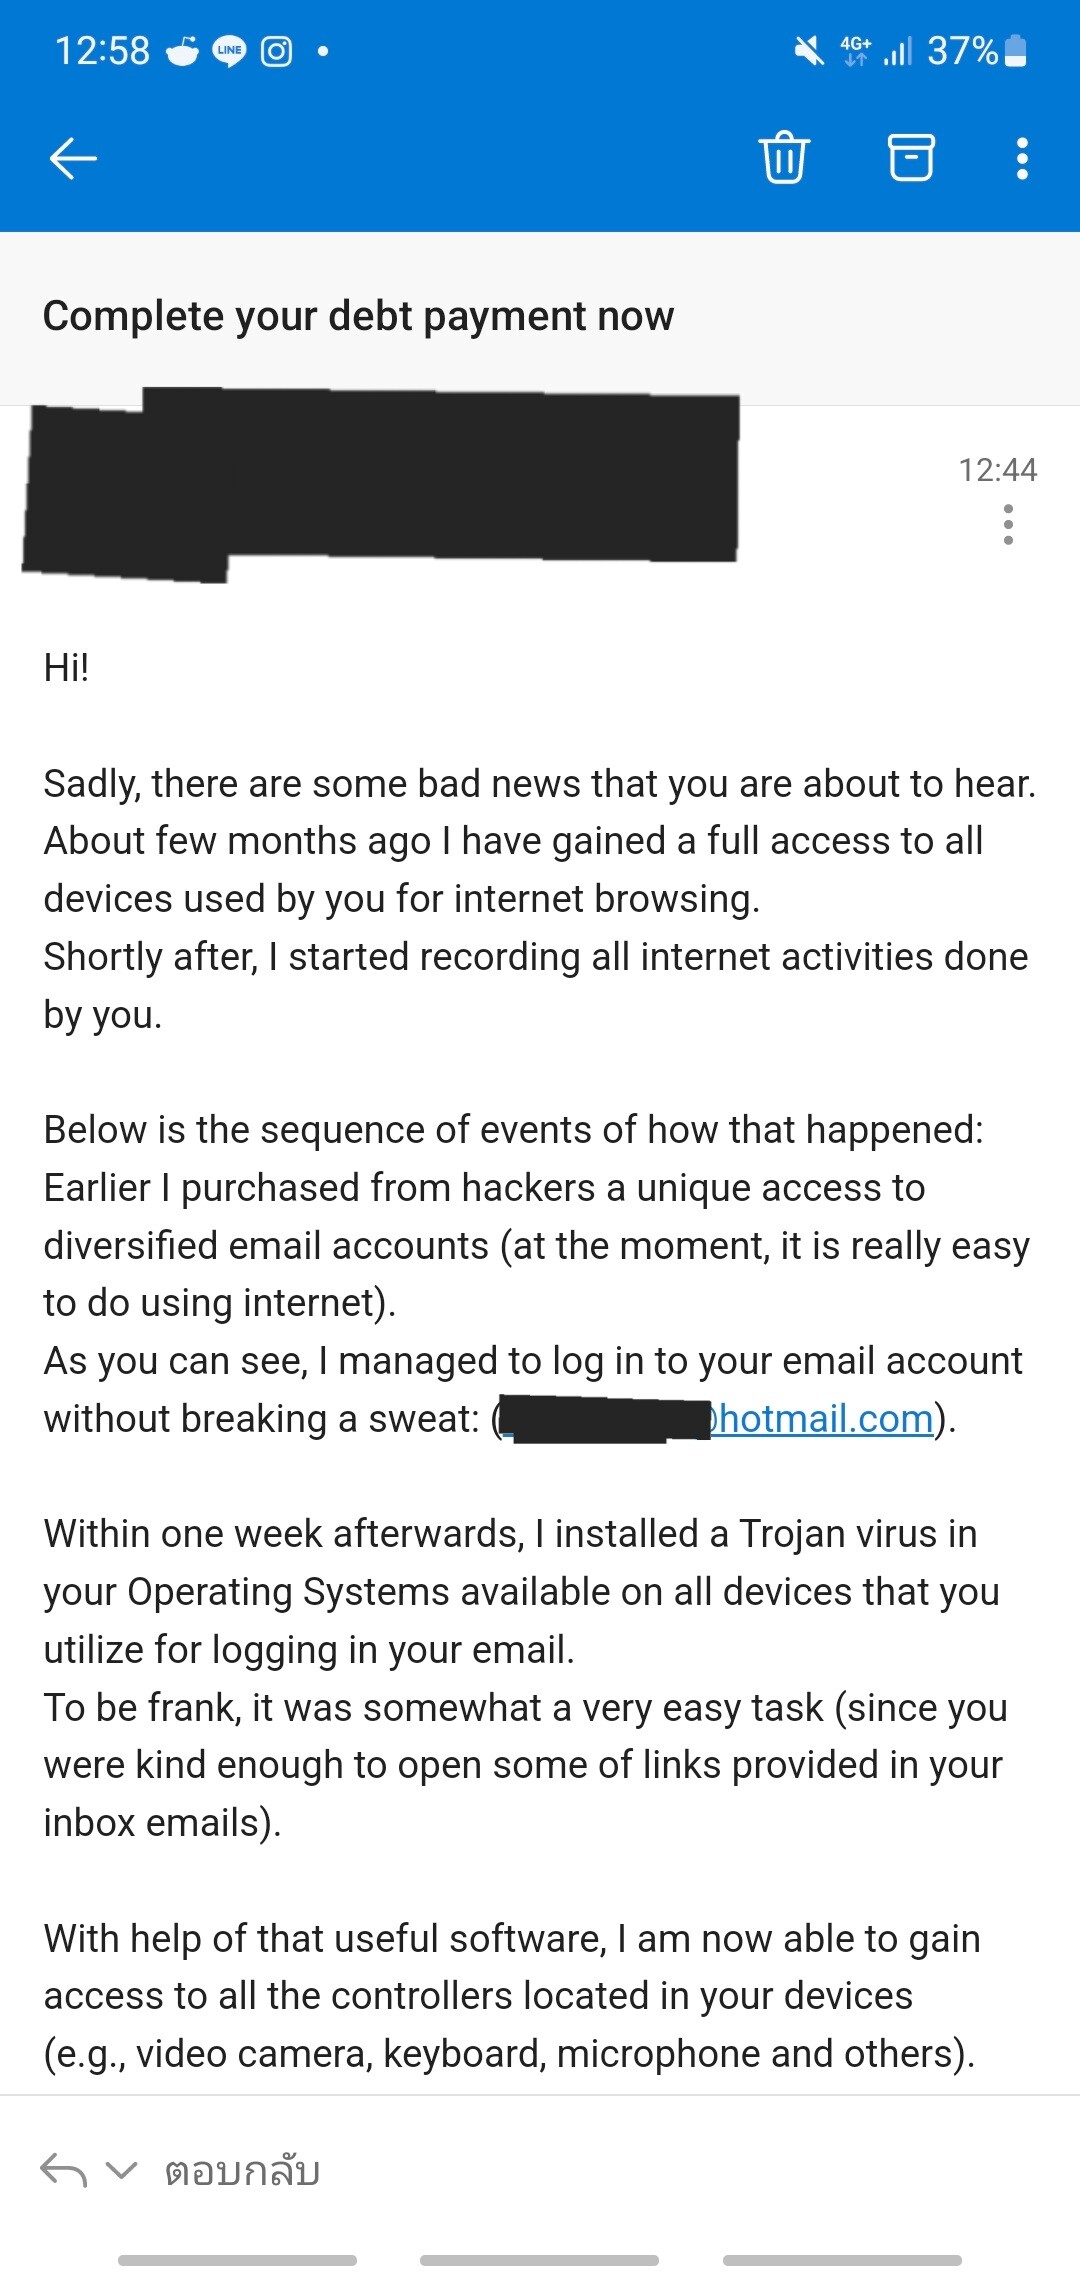The height and width of the screenshot is (2280, 1080).
Task: Archive this email using box icon
Action: click(911, 158)
